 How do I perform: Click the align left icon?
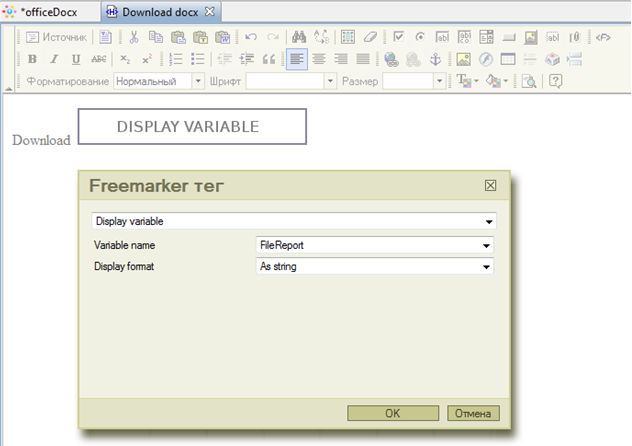point(297,59)
